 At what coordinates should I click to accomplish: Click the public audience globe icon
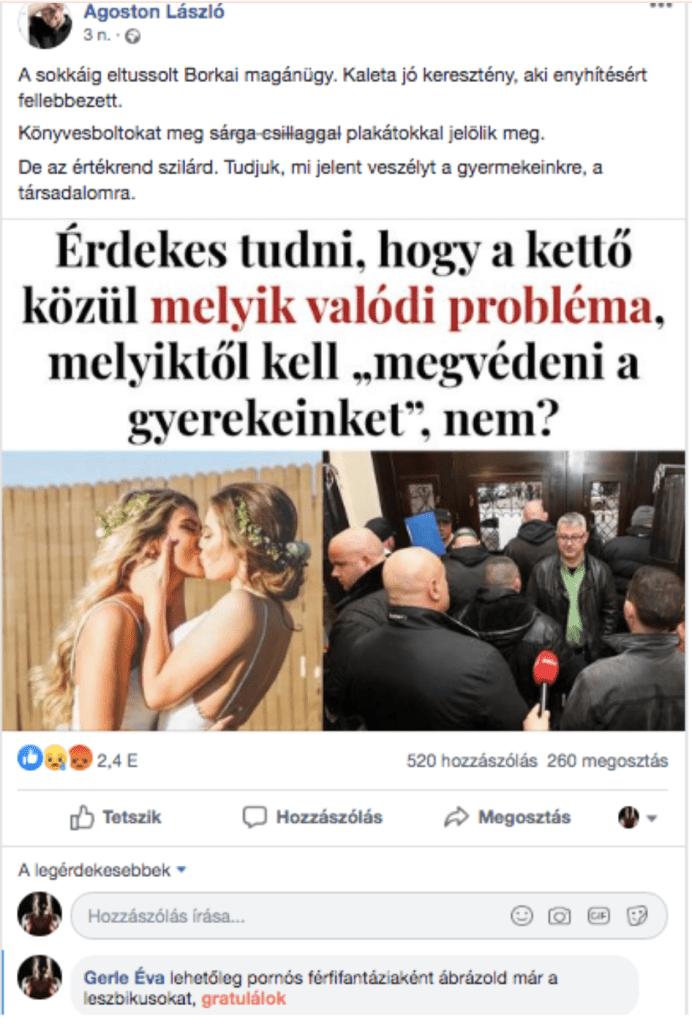coord(133,37)
